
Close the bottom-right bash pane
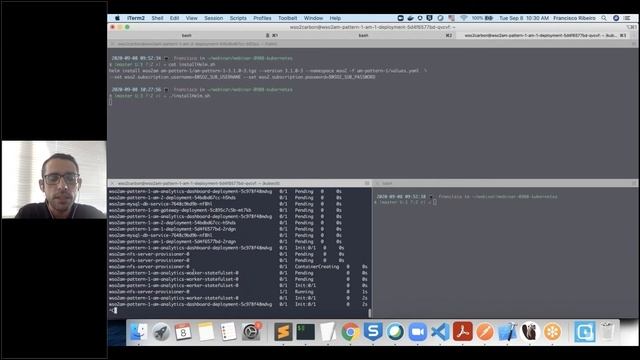[x=377, y=183]
